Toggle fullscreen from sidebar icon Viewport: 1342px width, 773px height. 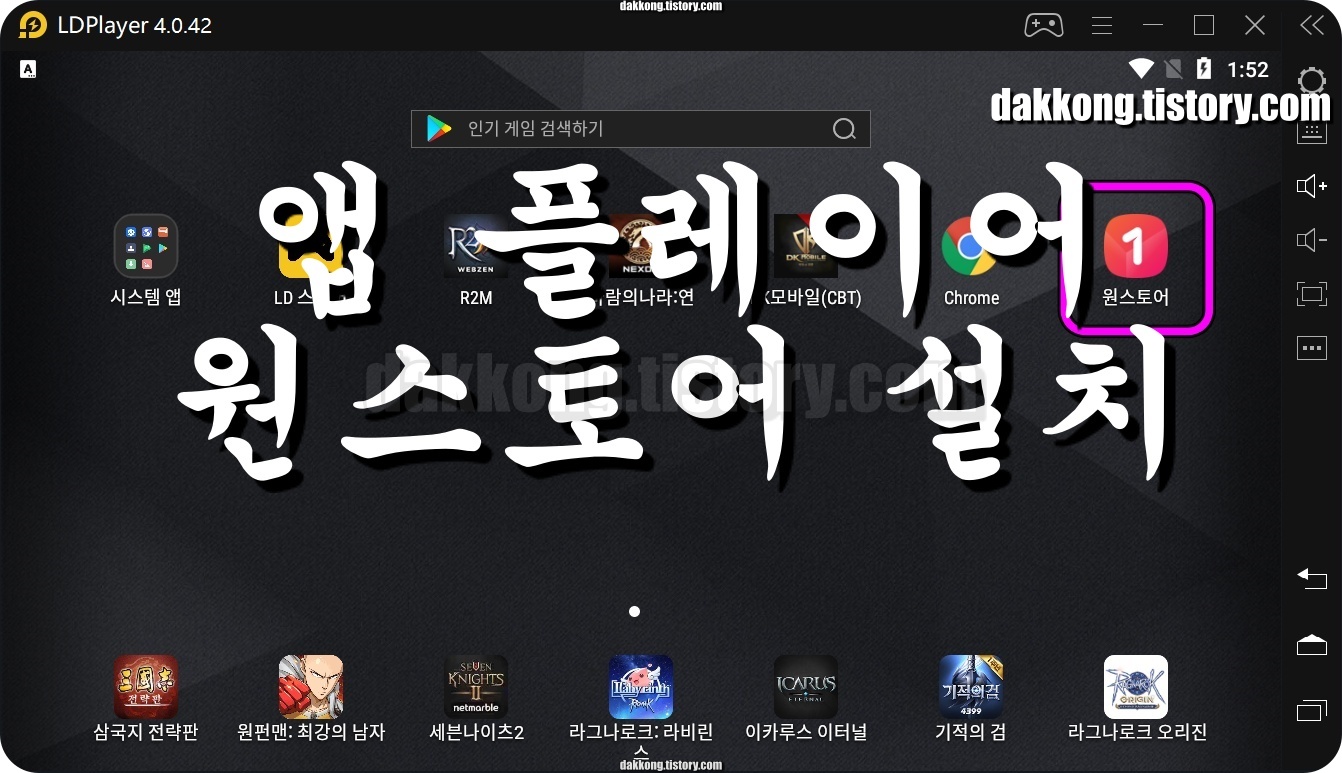click(1312, 294)
